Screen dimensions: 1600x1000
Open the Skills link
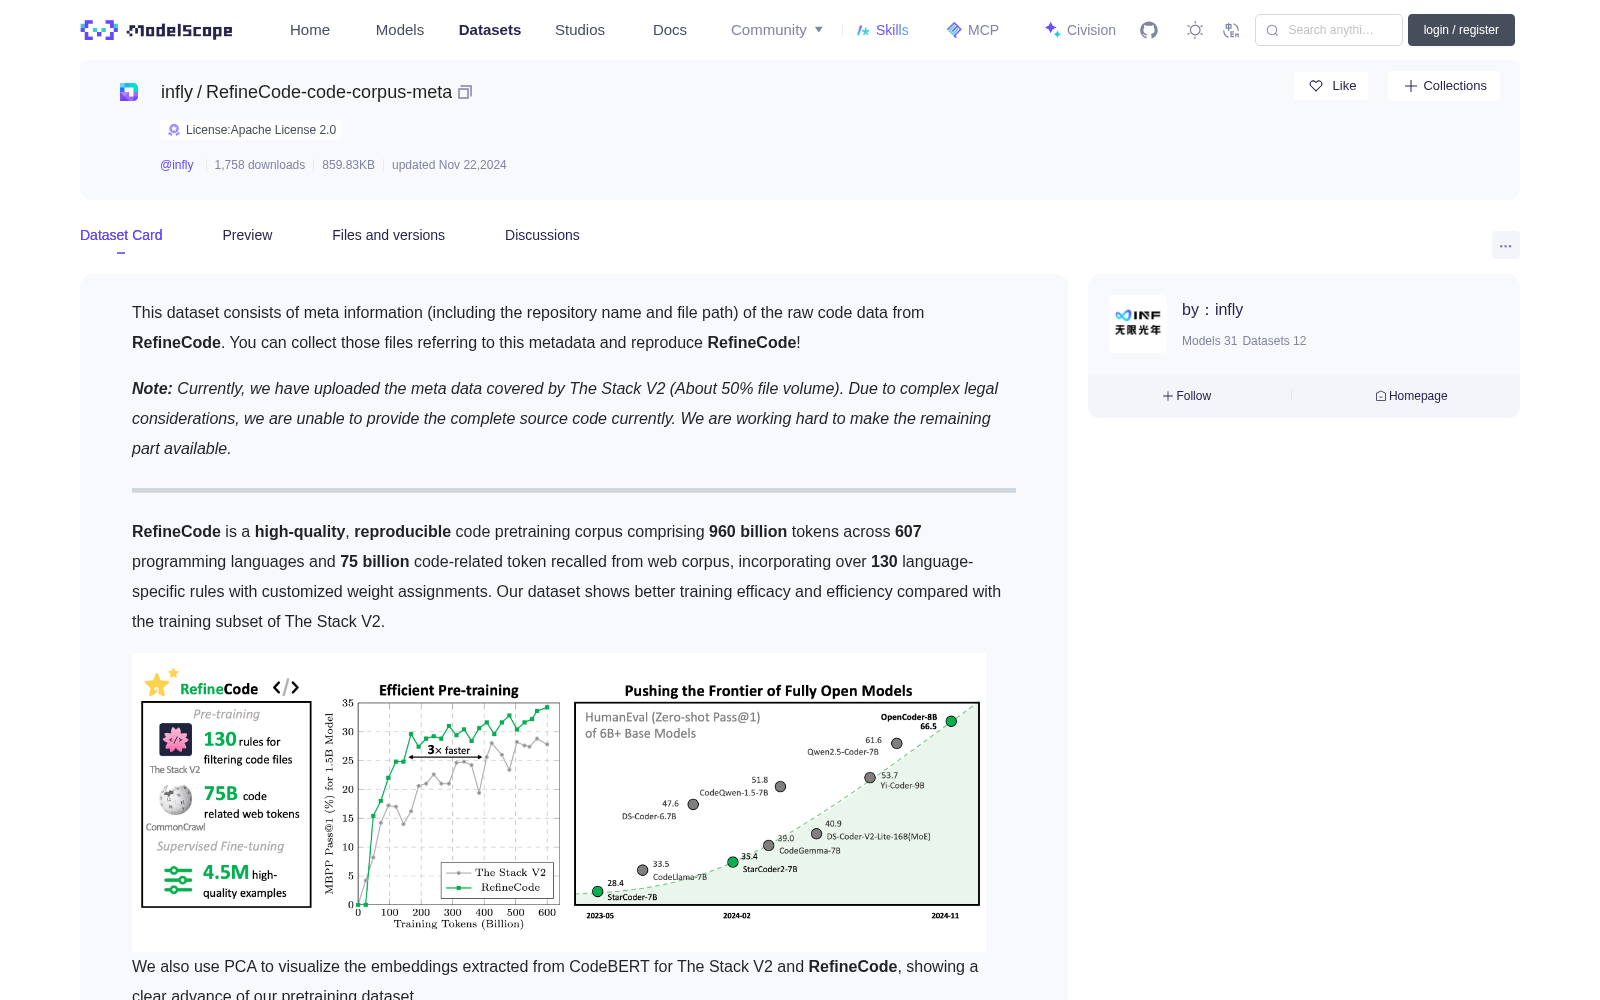(882, 30)
